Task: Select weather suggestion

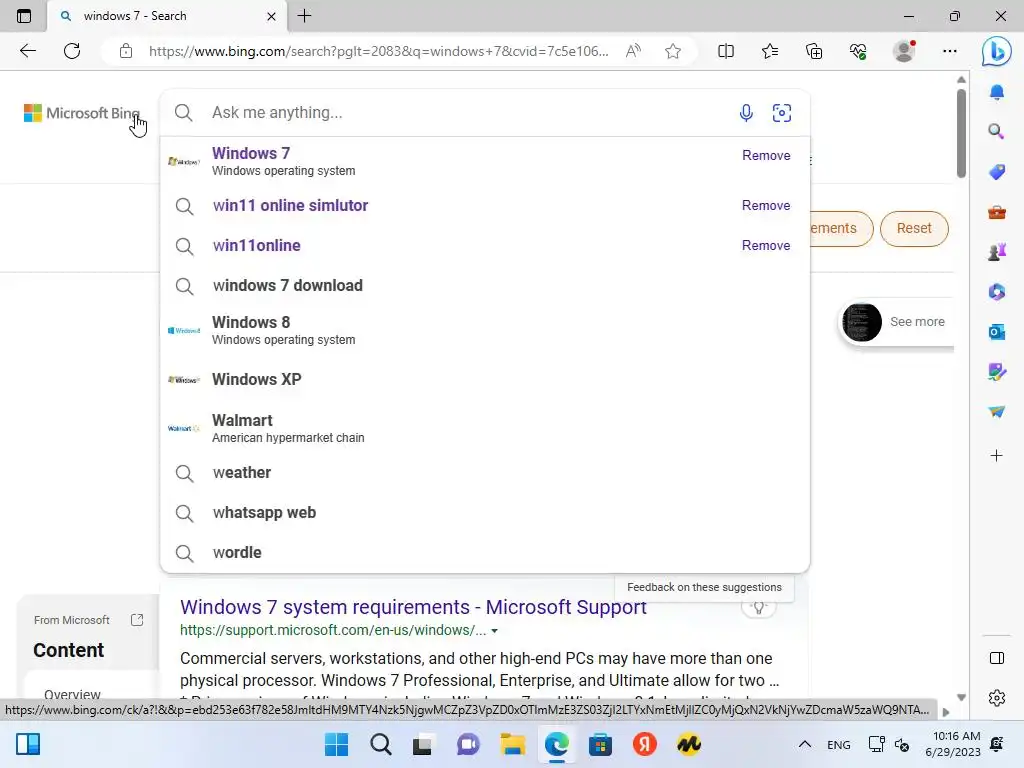Action: coord(485,473)
